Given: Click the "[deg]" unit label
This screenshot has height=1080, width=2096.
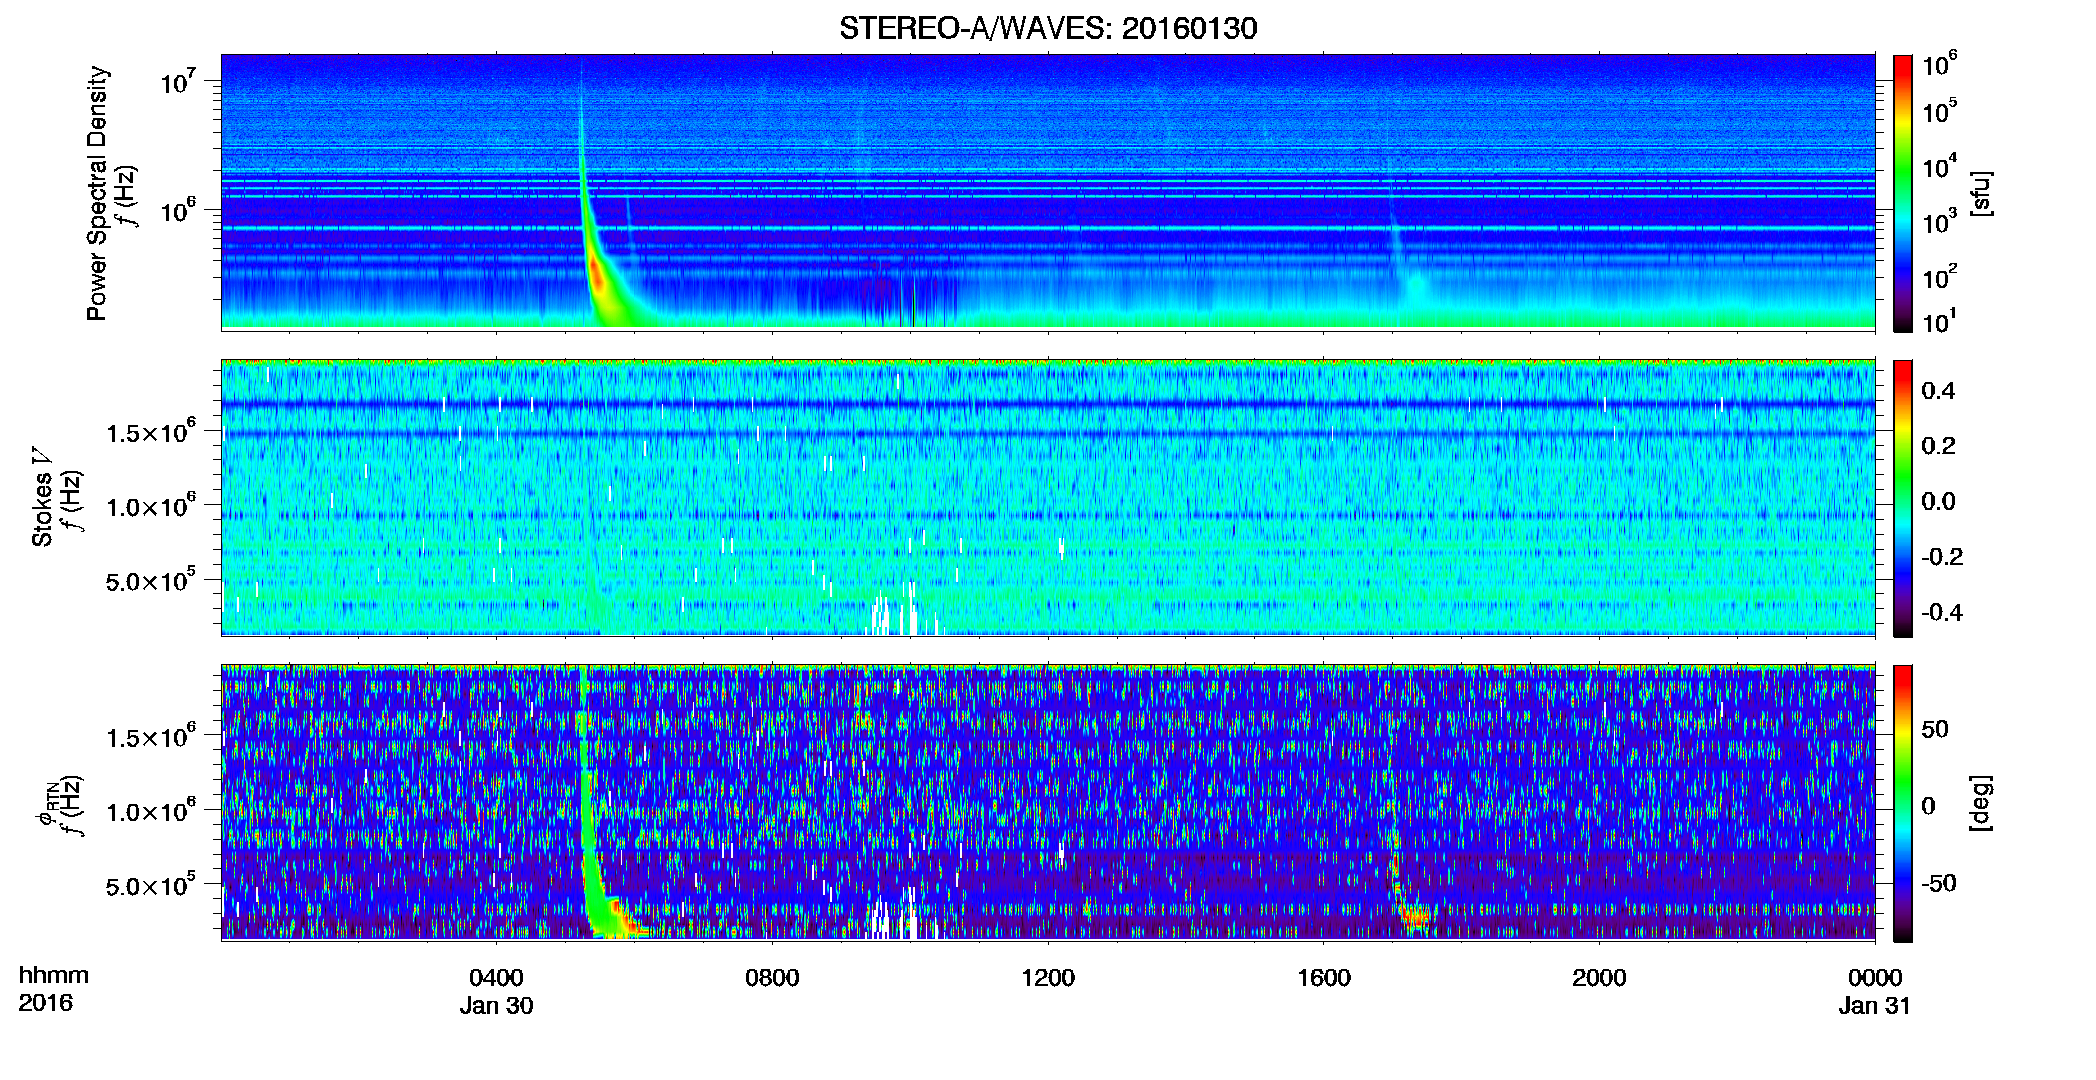Looking at the screenshot, I should pos(1980,803).
